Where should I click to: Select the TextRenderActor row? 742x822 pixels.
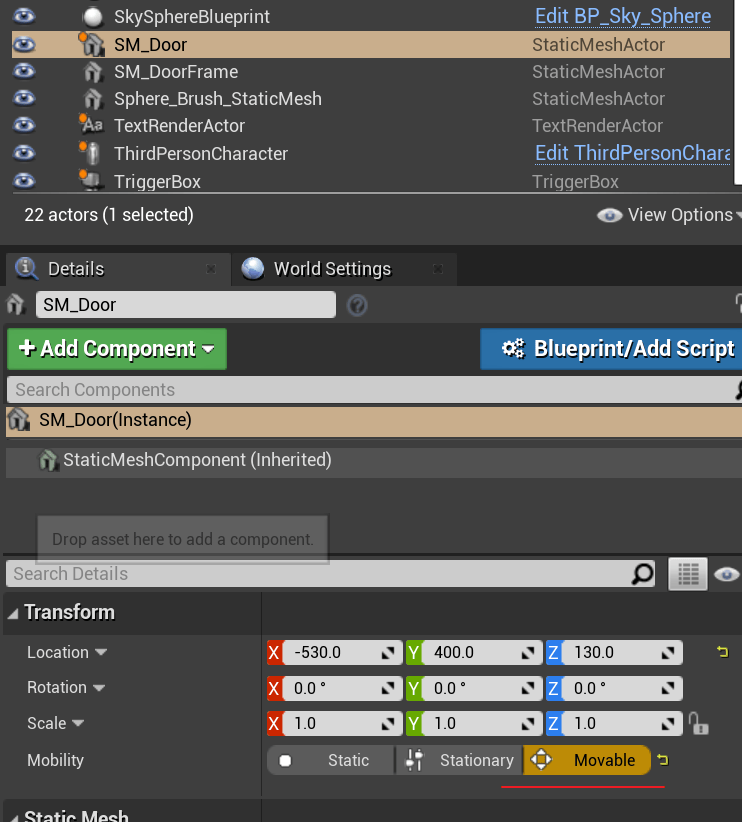[371, 125]
